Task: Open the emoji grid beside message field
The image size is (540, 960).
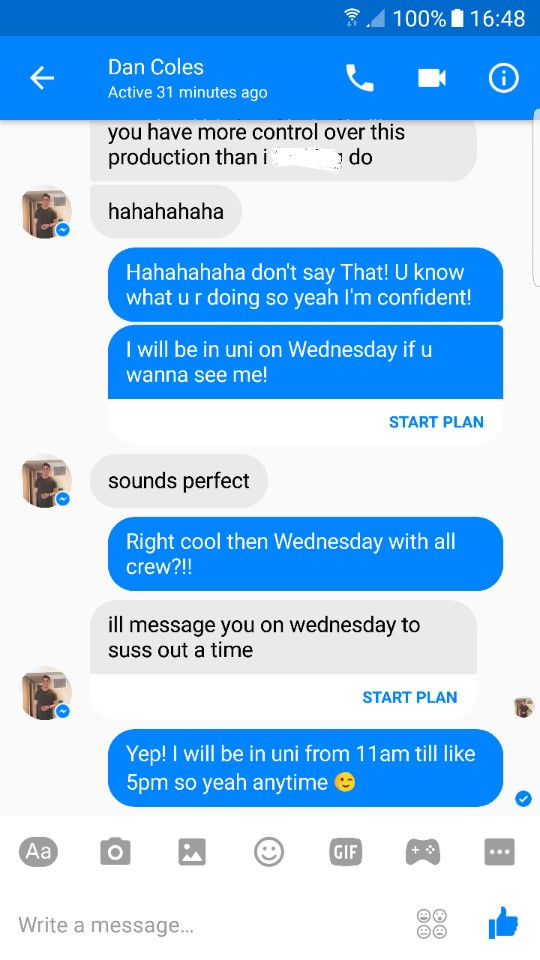Action: click(432, 923)
